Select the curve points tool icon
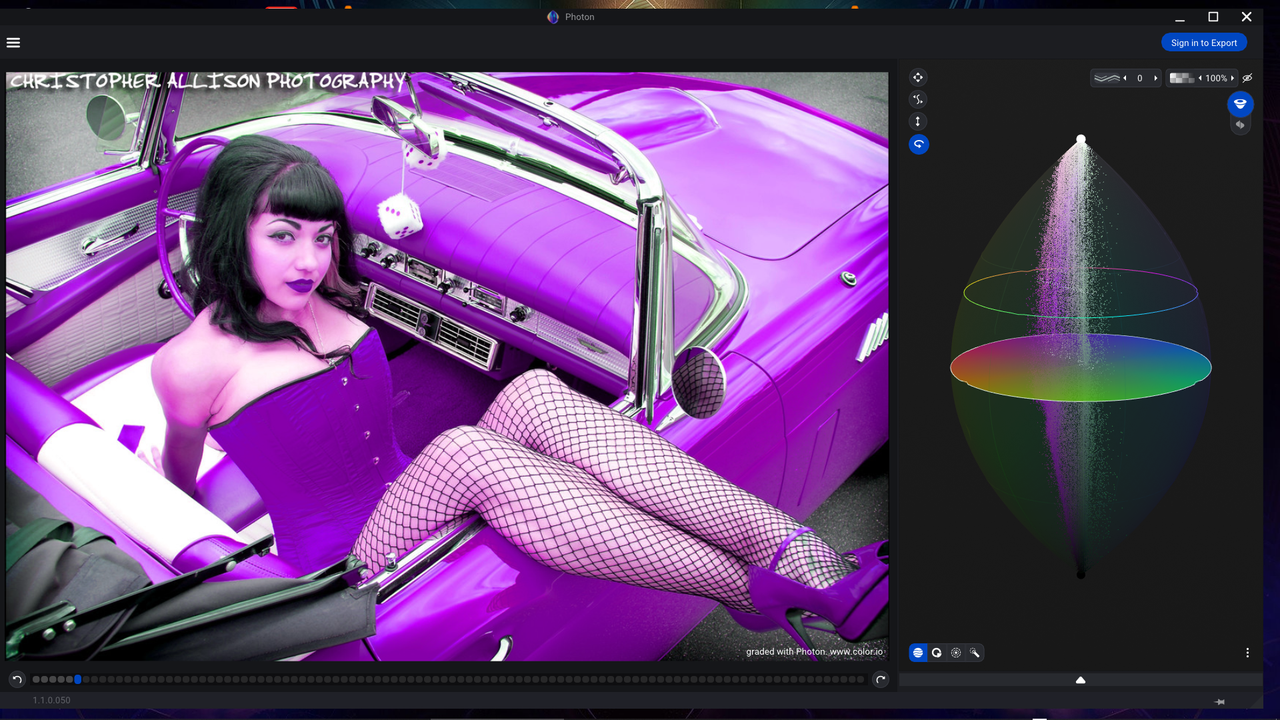 pyautogui.click(x=918, y=99)
